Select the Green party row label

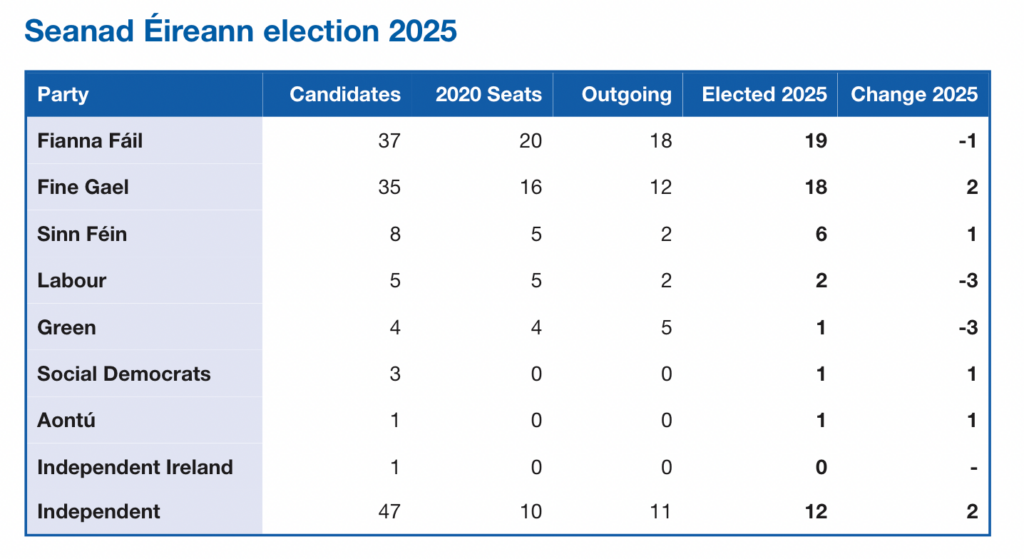[65, 327]
